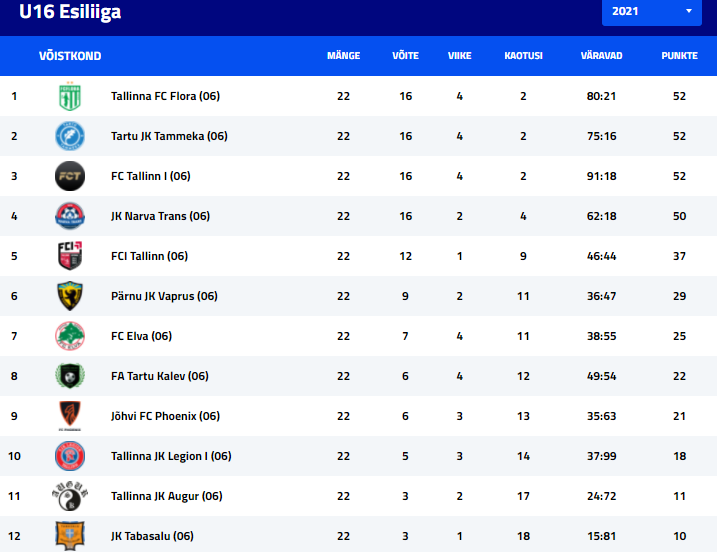Screen dimensions: 717x552
Task: Click the VÕISTKOND column header
Action: (70, 56)
